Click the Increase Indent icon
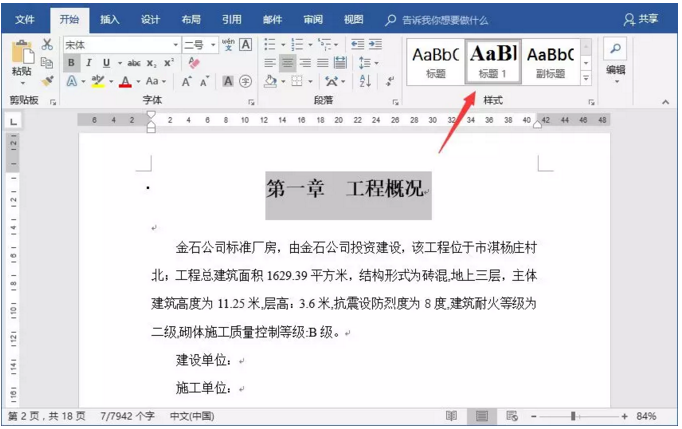 (375, 44)
